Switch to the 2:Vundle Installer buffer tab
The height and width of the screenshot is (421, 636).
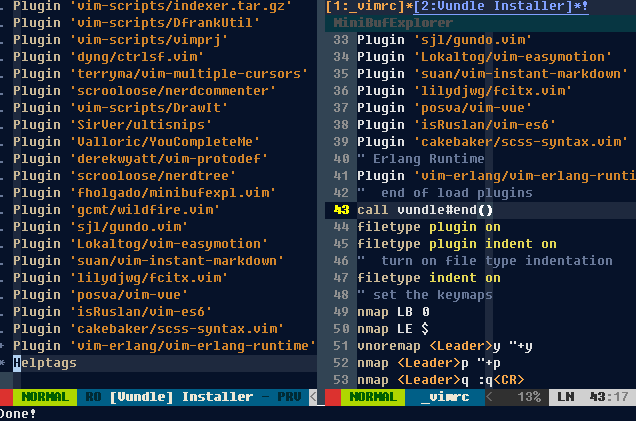[x=501, y=6]
